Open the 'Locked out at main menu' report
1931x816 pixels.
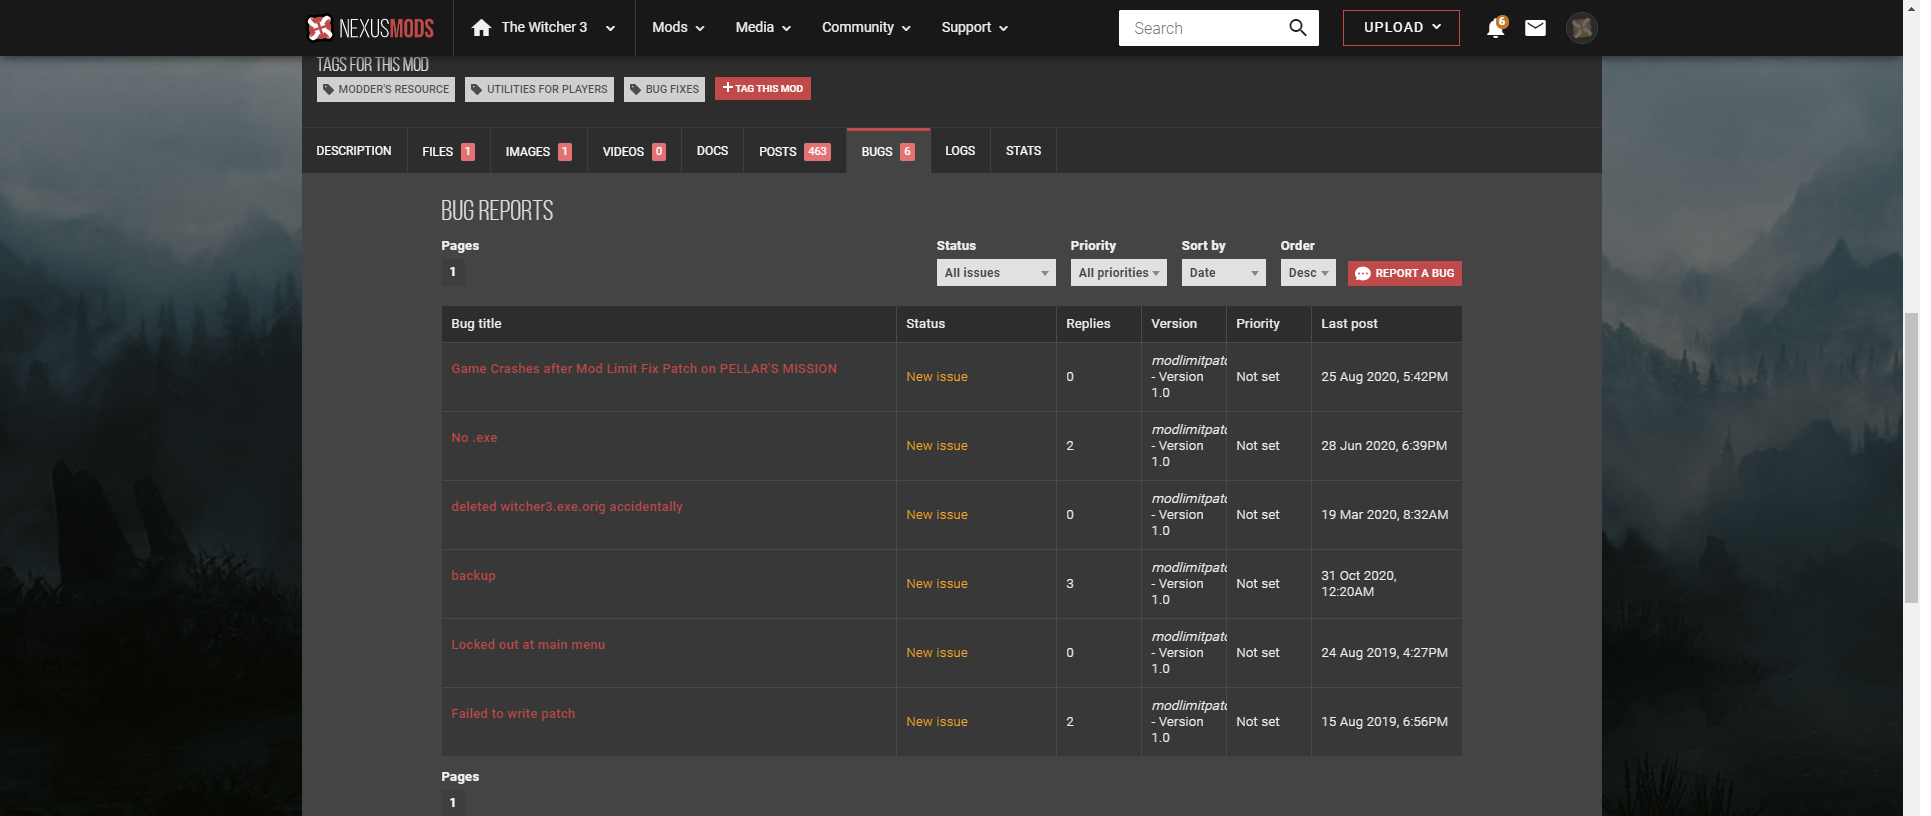[528, 645]
